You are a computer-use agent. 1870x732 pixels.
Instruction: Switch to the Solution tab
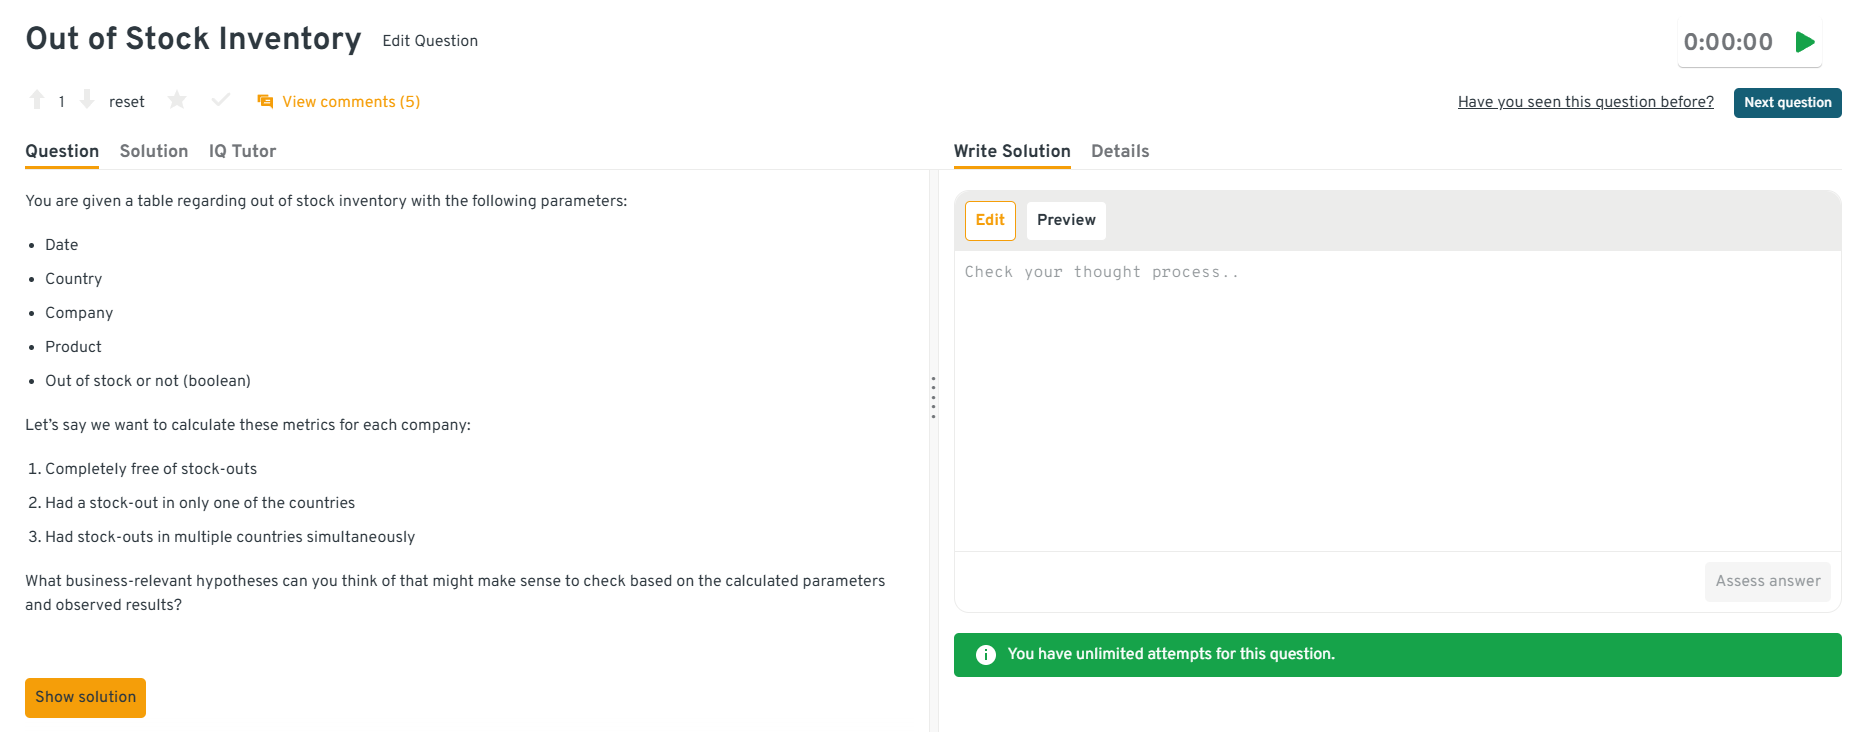(154, 151)
